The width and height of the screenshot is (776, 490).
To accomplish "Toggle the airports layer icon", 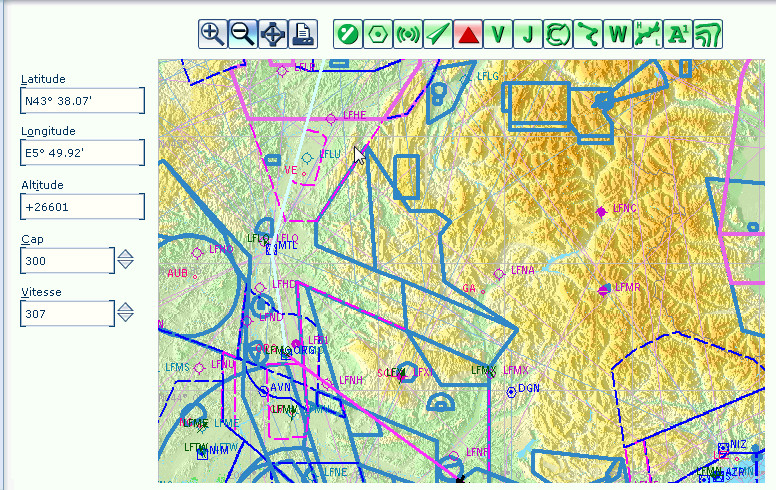I will tap(348, 34).
